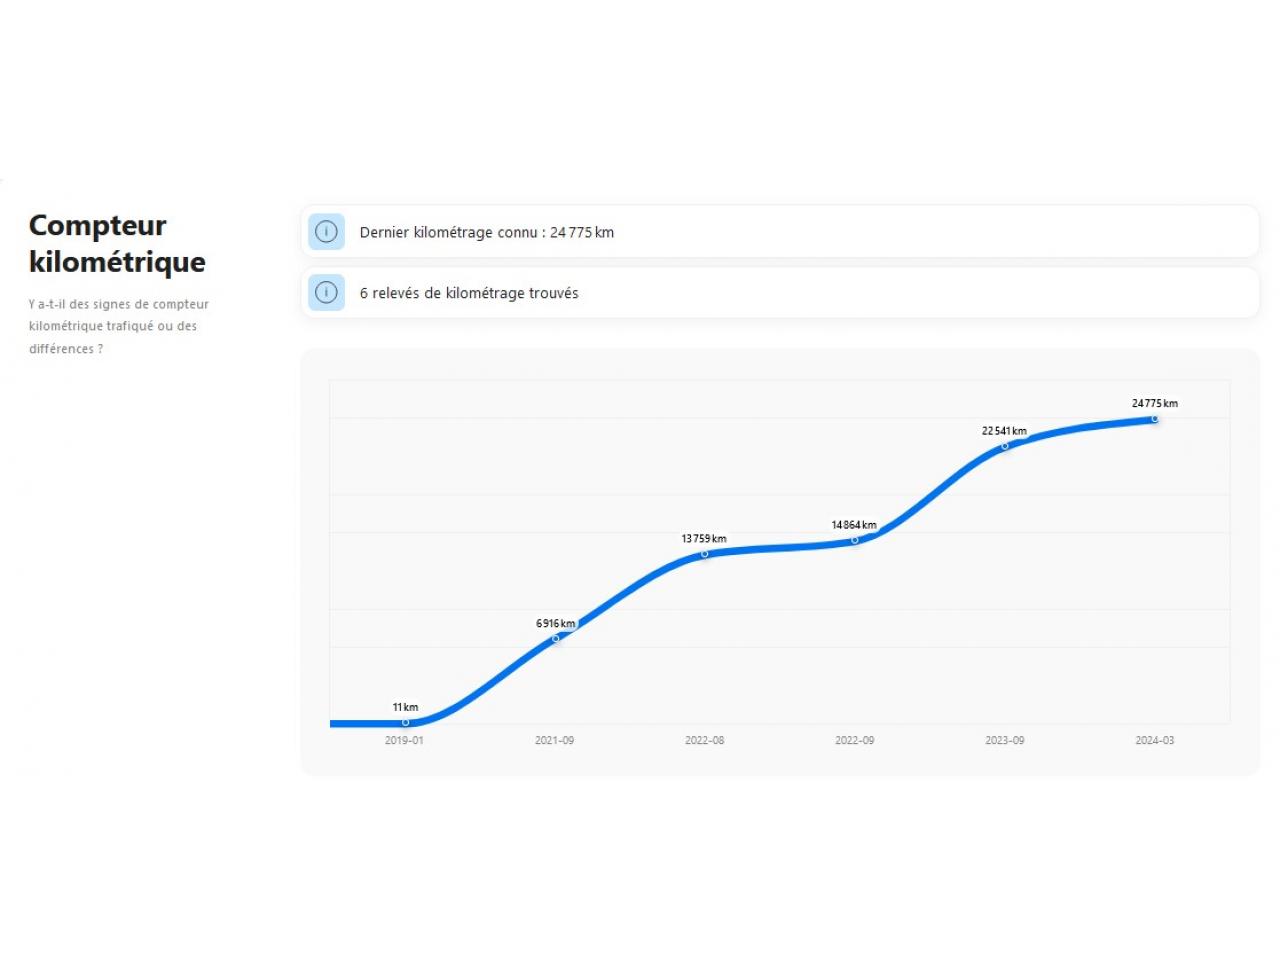Click the 24 775 km label above the chart line
Screen dimensions: 1280x960
tap(1154, 404)
